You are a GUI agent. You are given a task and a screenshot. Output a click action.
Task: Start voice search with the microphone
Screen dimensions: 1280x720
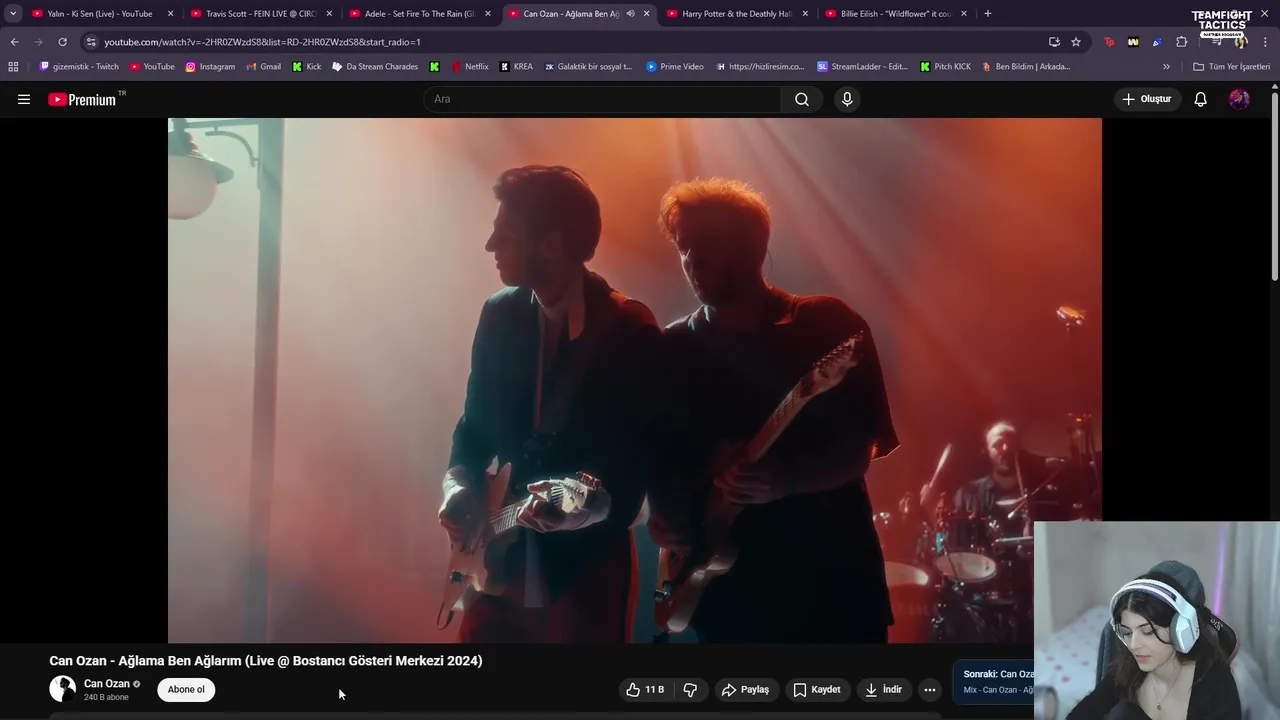[847, 99]
